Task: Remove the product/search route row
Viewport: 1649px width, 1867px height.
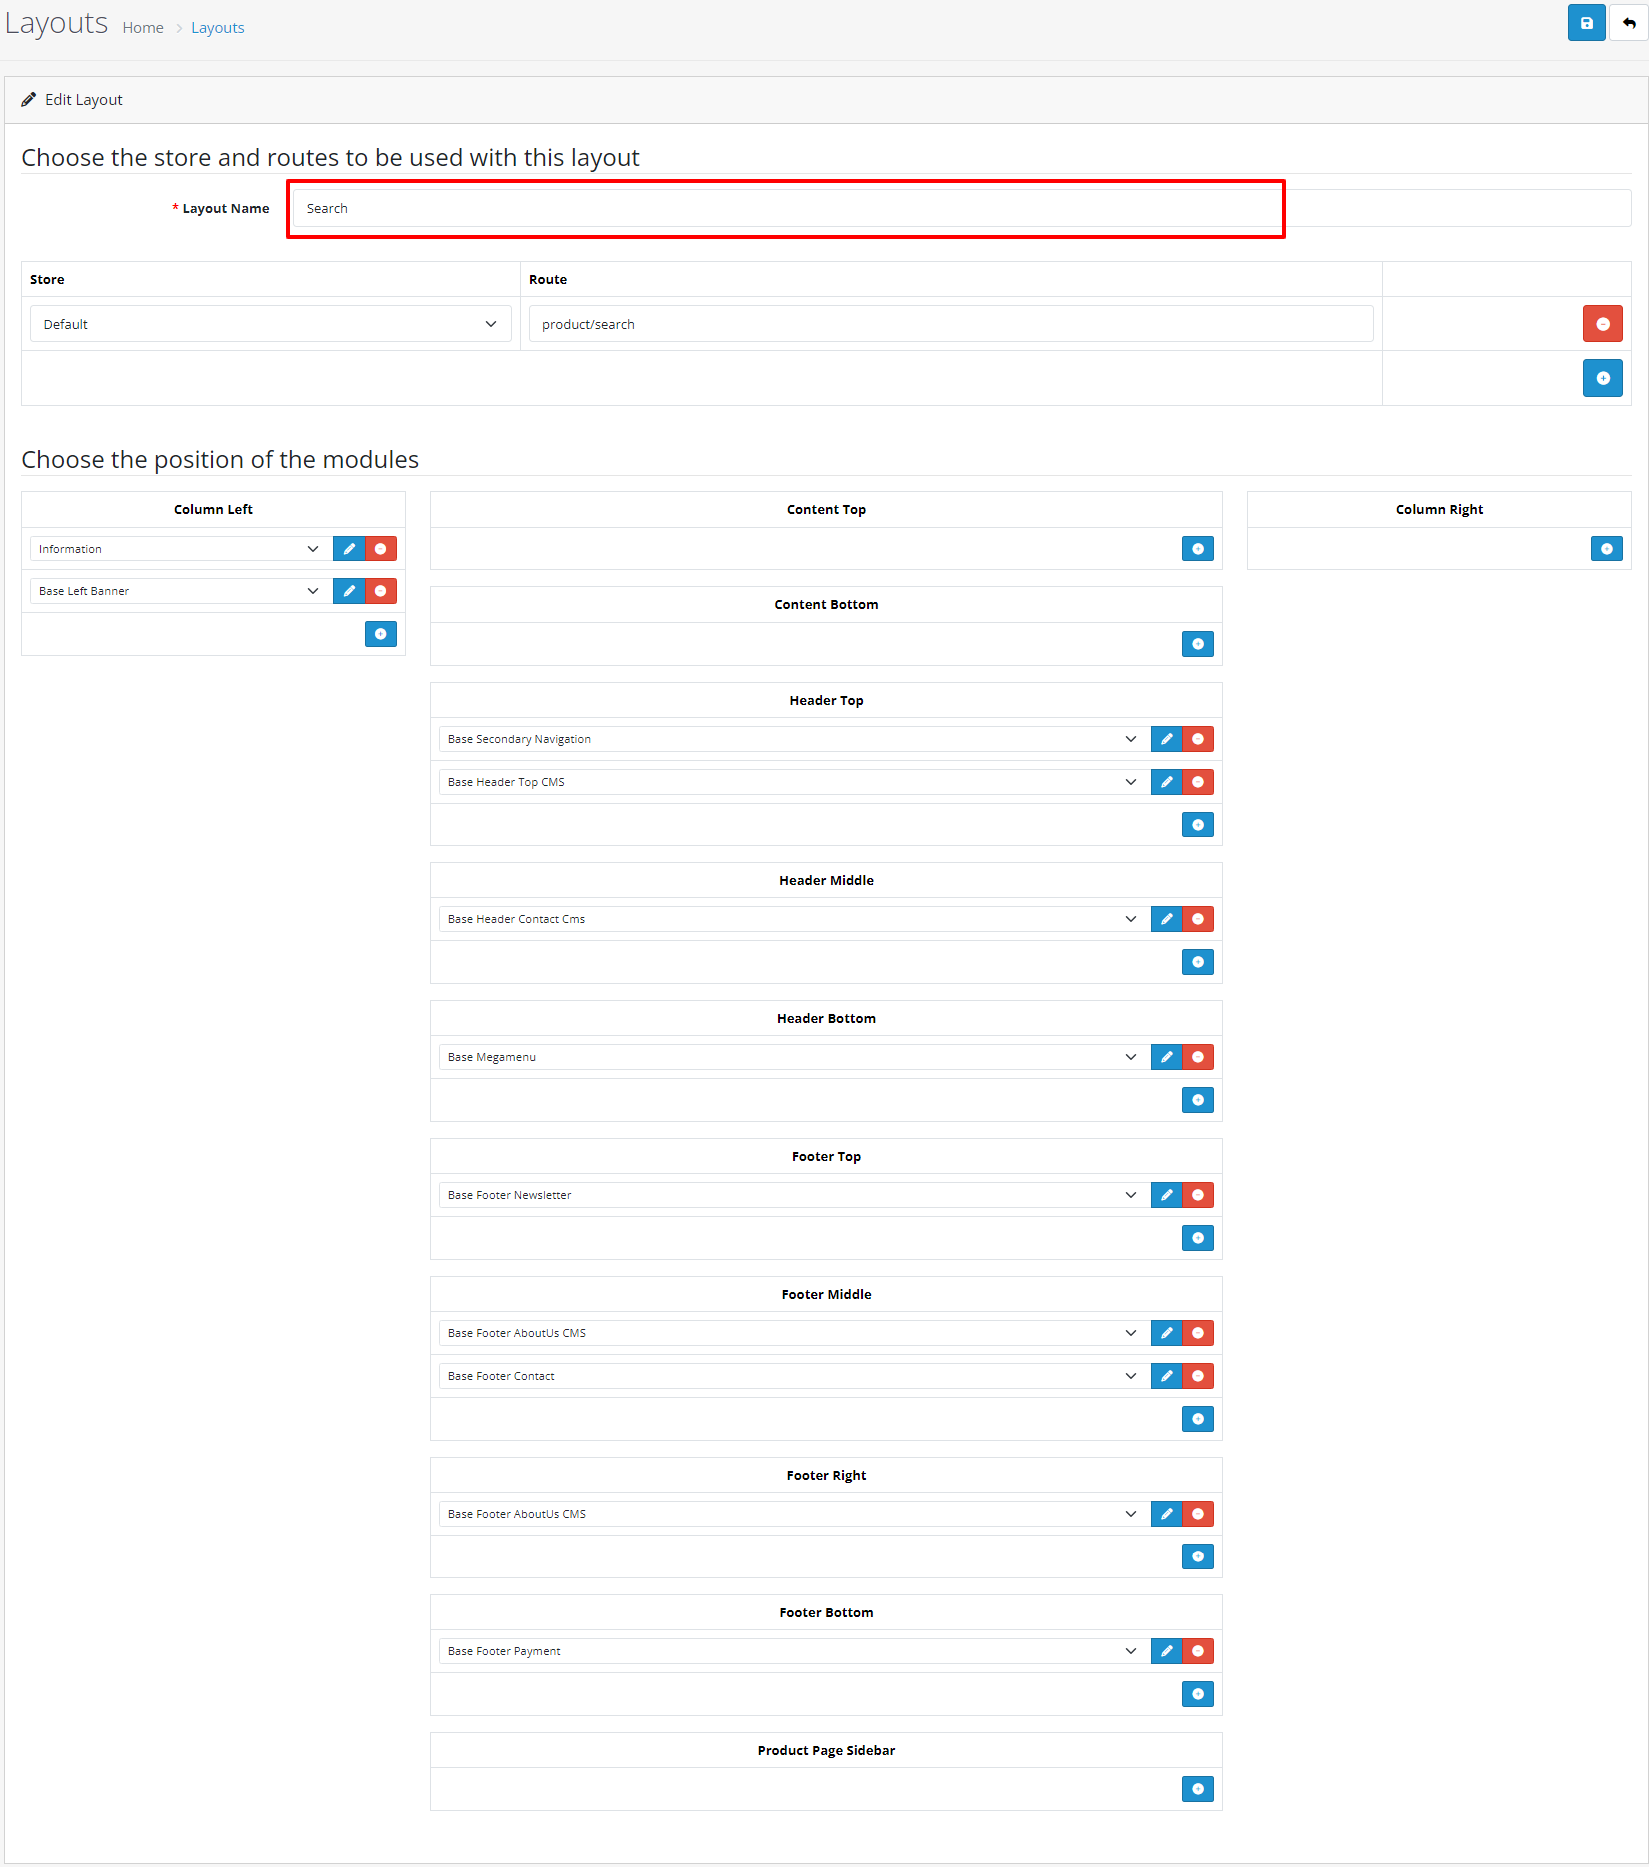Action: [1602, 324]
